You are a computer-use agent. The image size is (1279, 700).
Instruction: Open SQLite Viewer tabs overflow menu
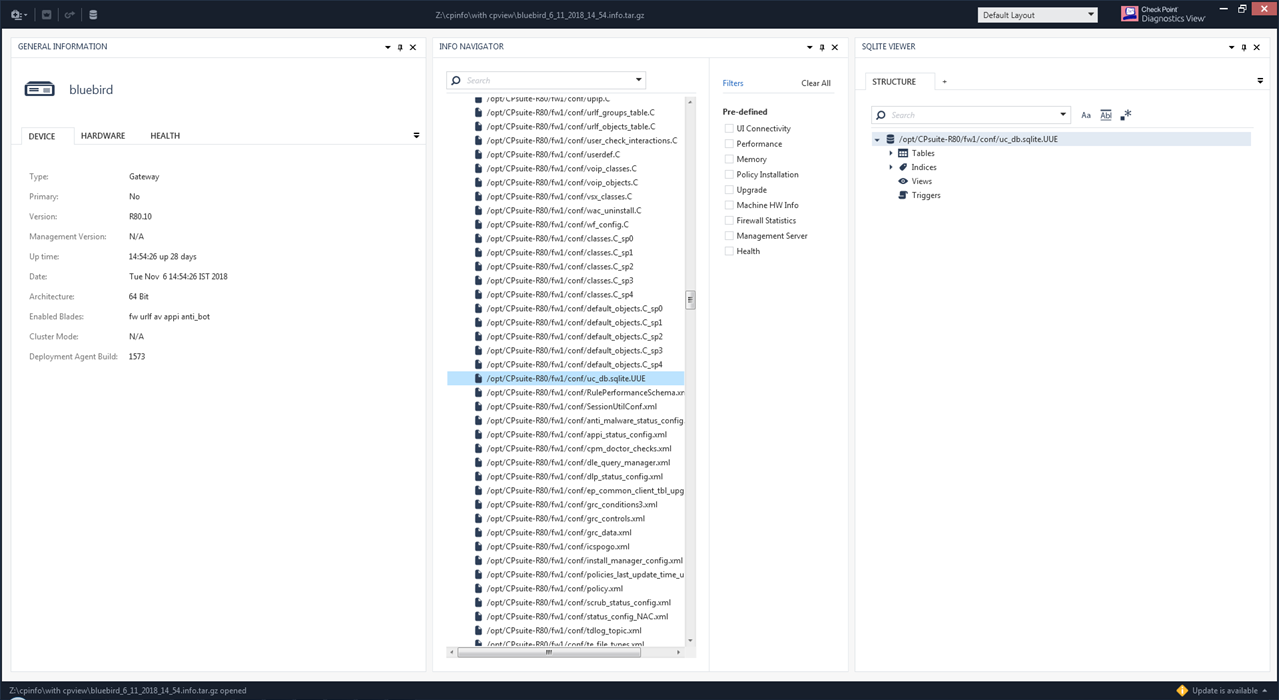click(x=1260, y=81)
